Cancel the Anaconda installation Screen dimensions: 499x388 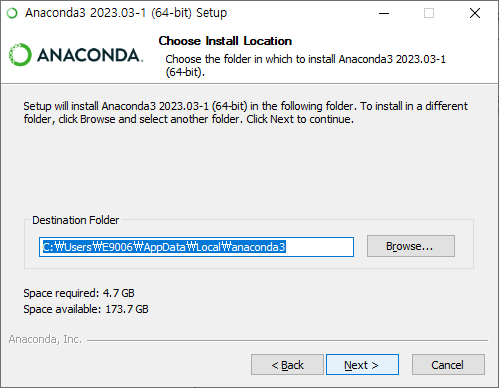click(x=448, y=365)
